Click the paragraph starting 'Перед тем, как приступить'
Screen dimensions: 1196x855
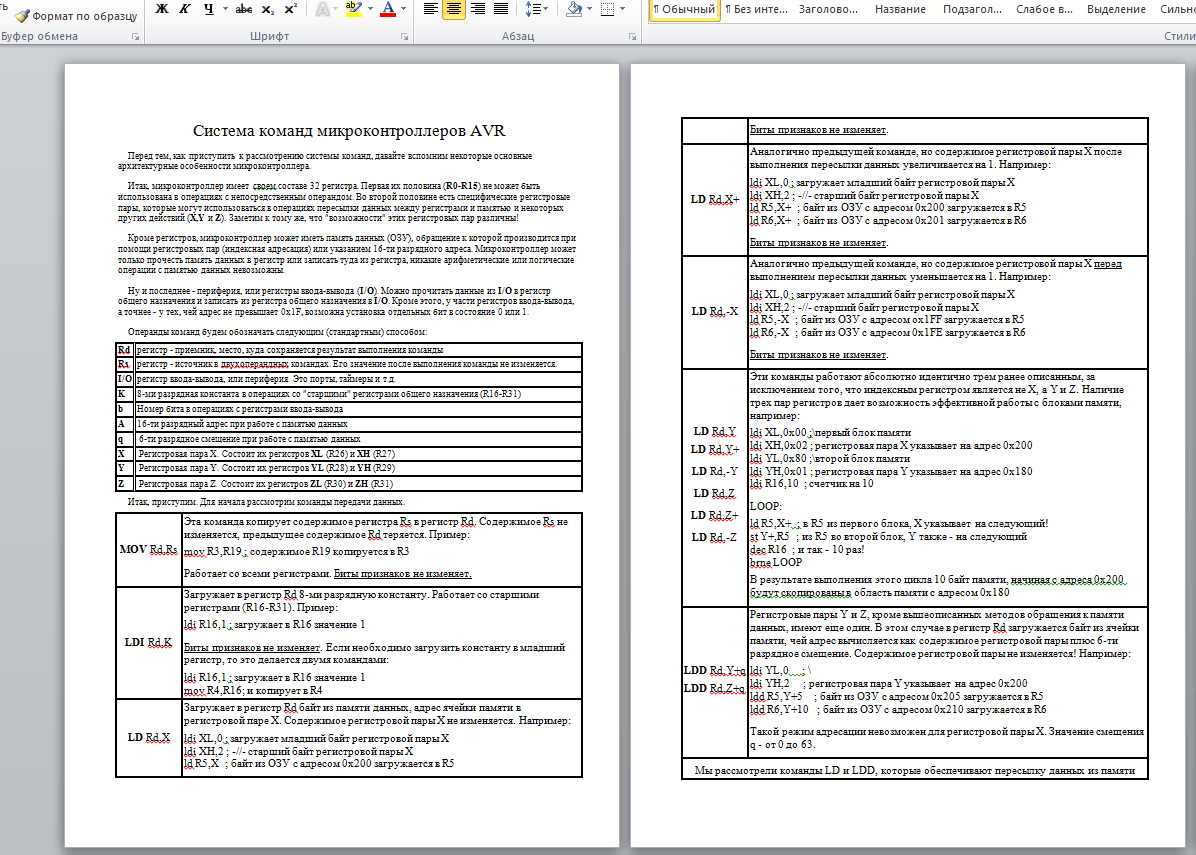pyautogui.click(x=325, y=161)
